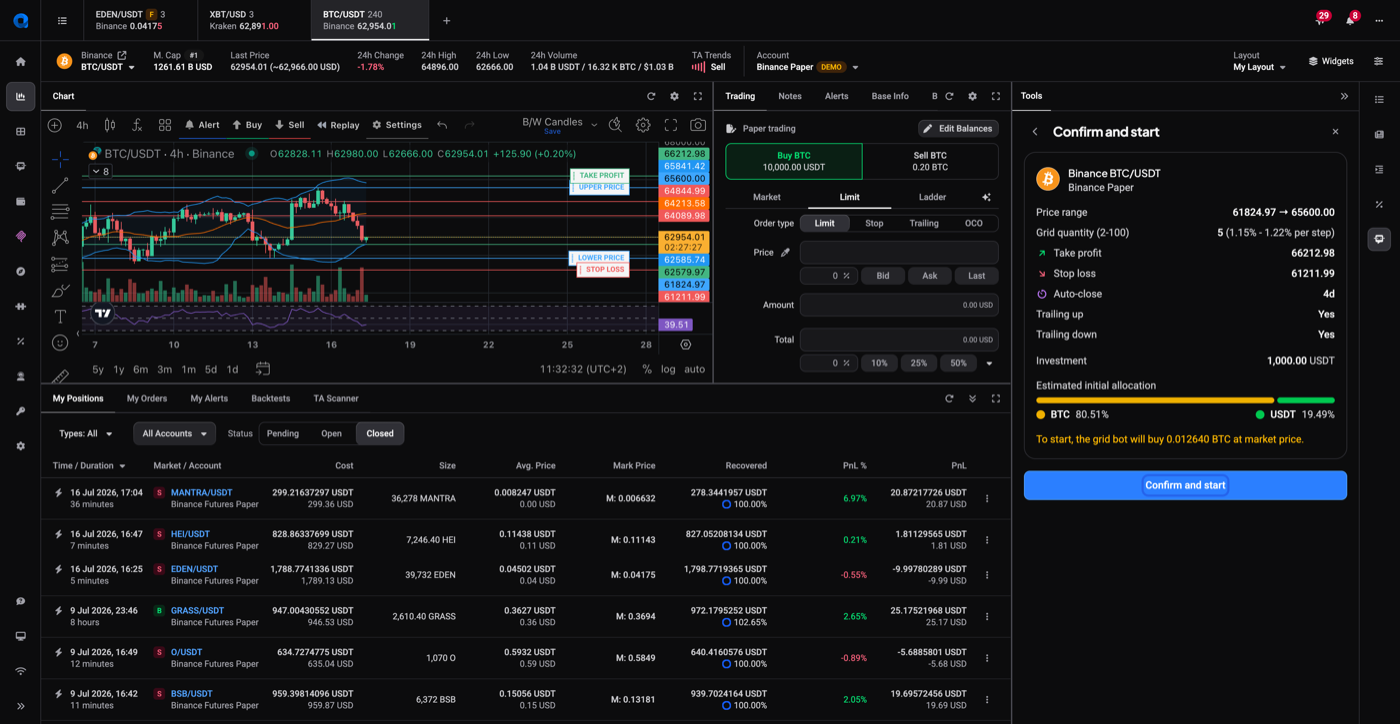This screenshot has width=1400, height=724.
Task: Select Sell BTC side toggle
Action: coord(930,161)
